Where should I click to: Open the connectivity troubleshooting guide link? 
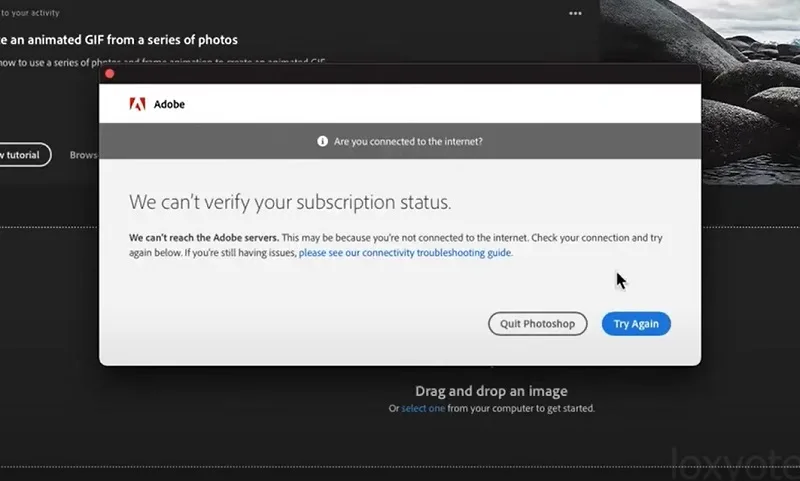[405, 252]
